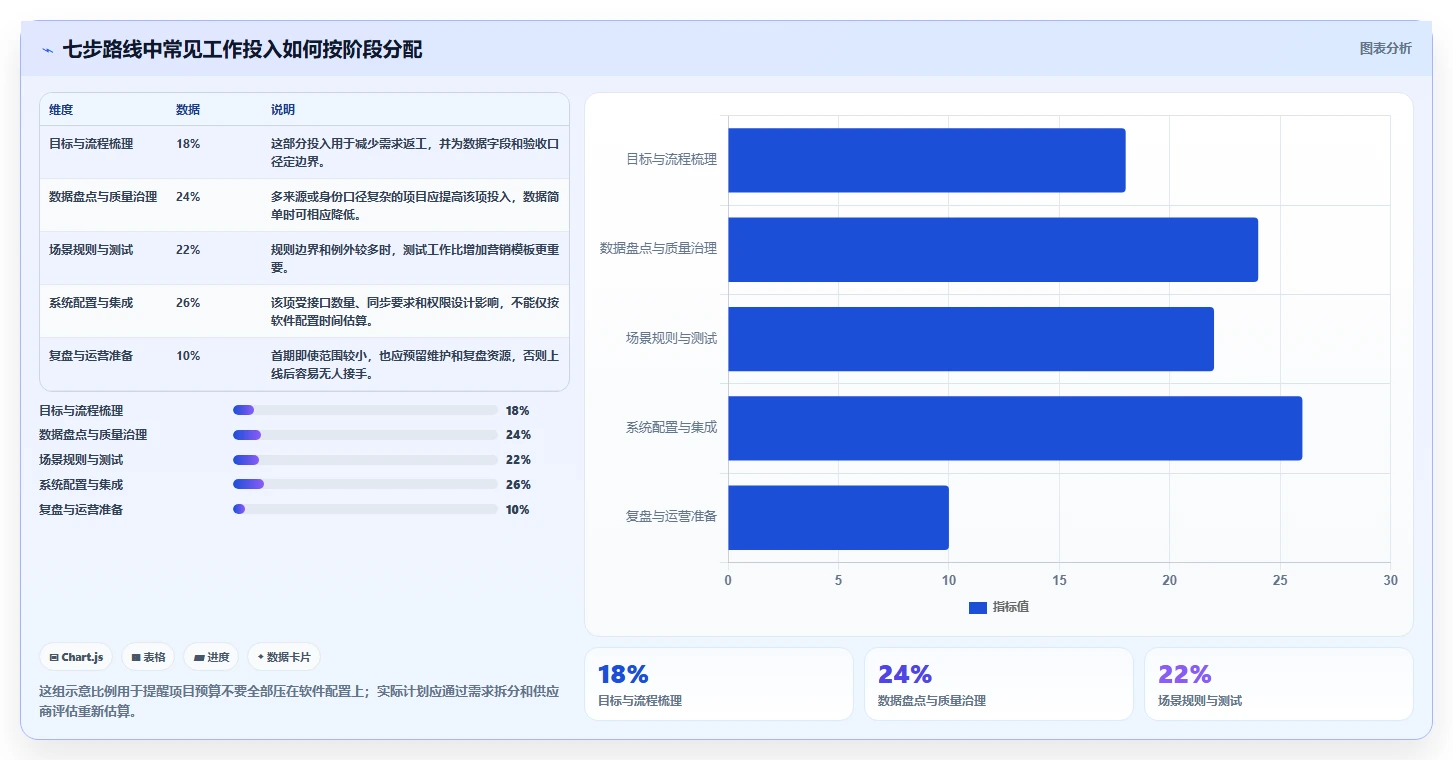Click the 场景规则与测试 chart bar
1453x760 pixels.
pyautogui.click(x=971, y=339)
